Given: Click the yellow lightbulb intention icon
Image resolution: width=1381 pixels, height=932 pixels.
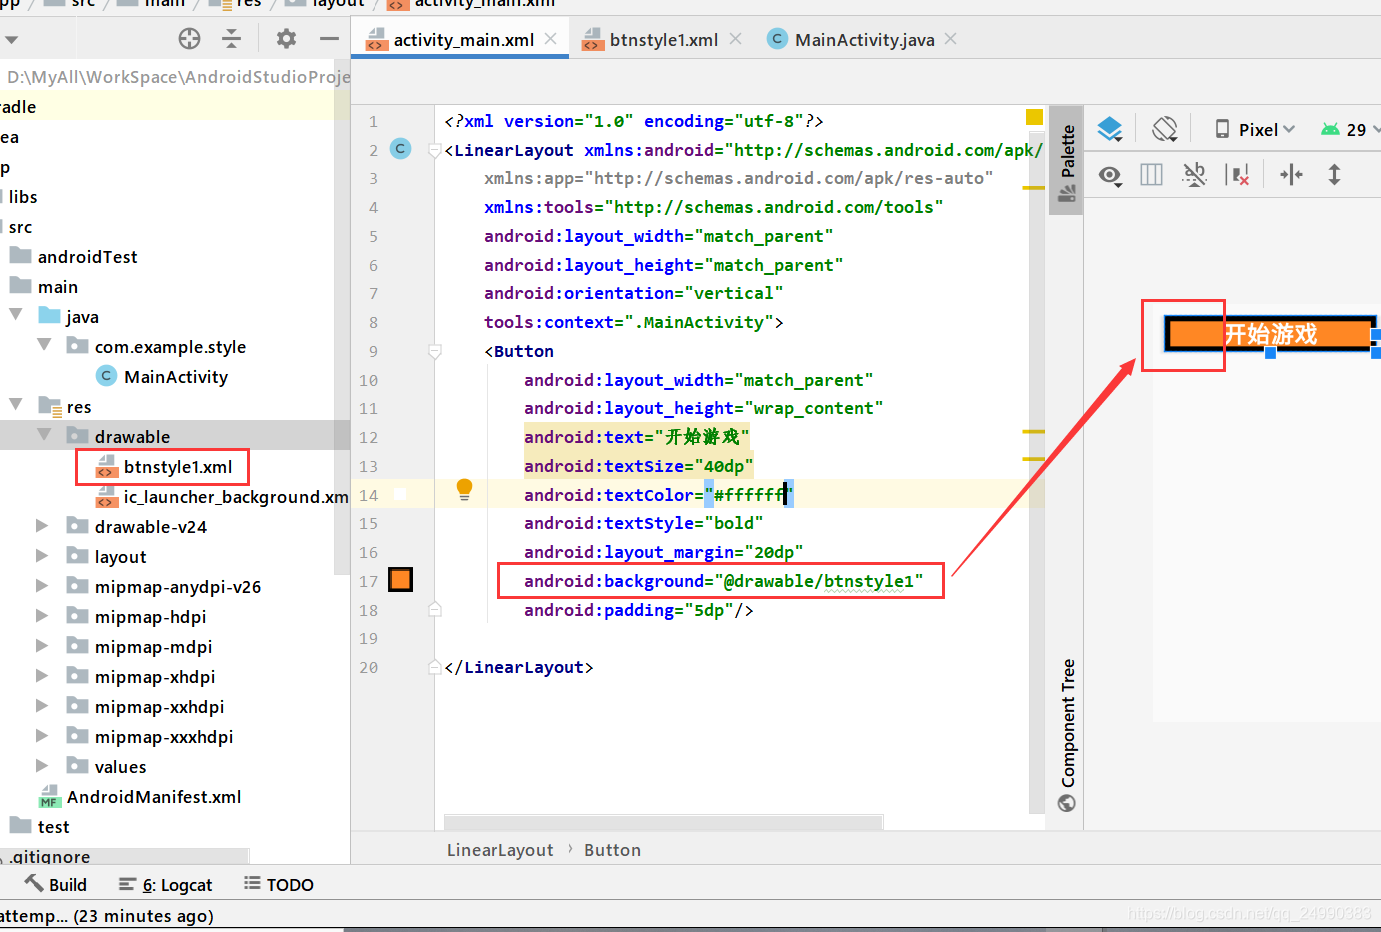Looking at the screenshot, I should [x=464, y=490].
